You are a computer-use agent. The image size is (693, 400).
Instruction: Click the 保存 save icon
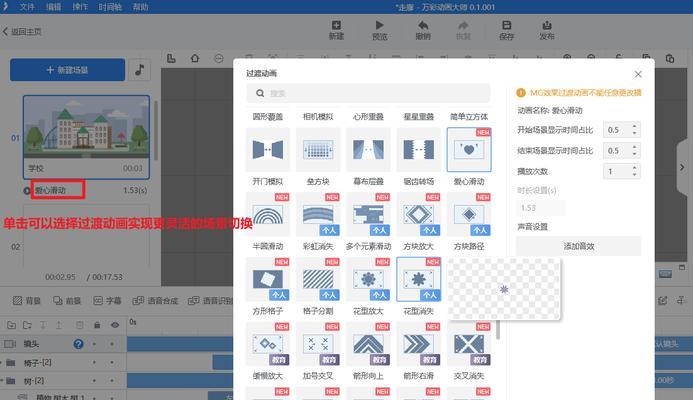[x=506, y=25]
